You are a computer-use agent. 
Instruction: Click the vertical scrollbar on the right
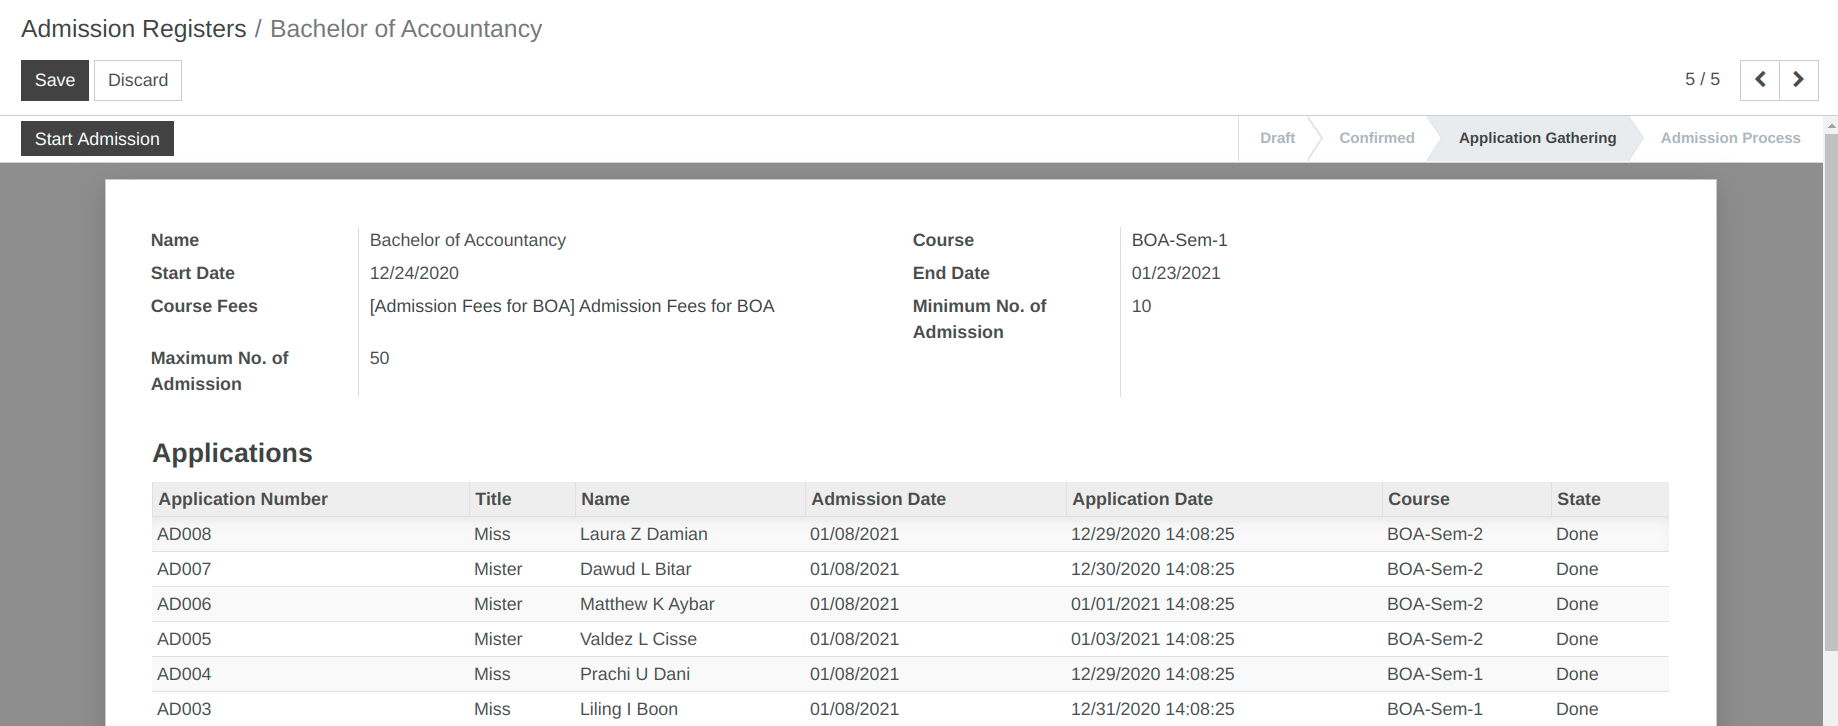pyautogui.click(x=1830, y=400)
